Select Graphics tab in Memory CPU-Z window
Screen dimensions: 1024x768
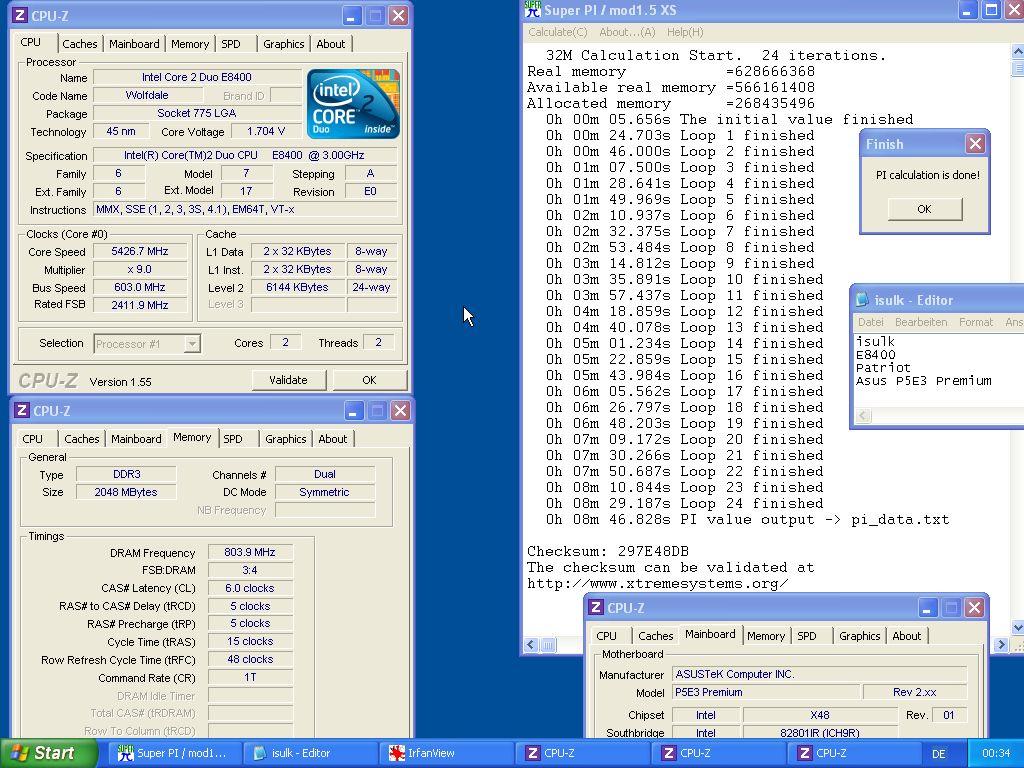click(x=285, y=439)
